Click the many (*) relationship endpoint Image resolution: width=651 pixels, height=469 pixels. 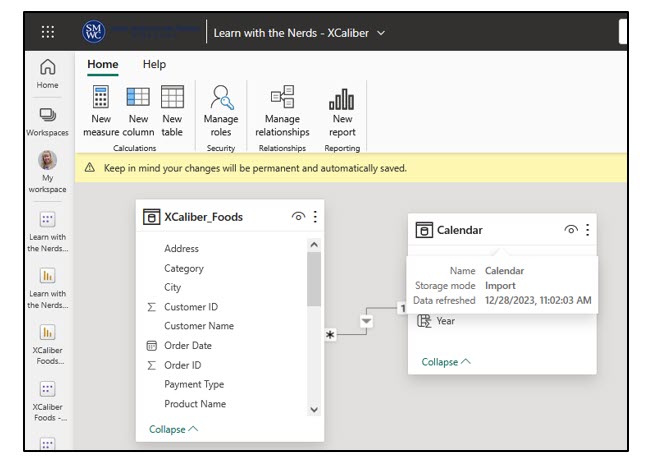click(x=330, y=335)
